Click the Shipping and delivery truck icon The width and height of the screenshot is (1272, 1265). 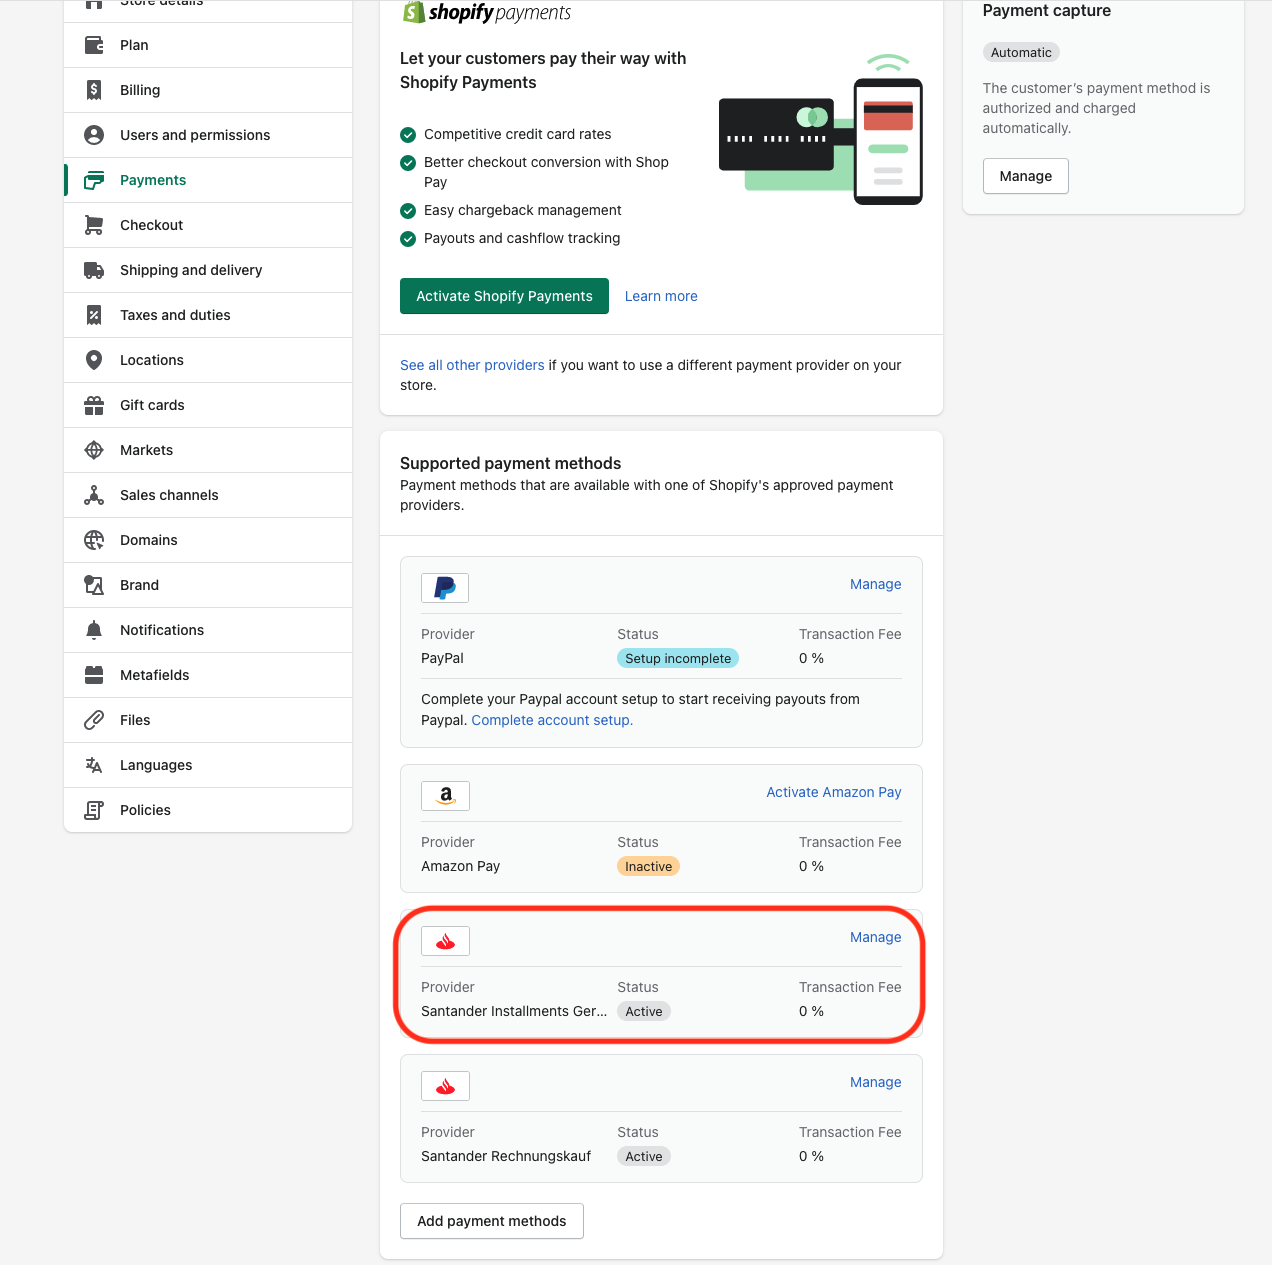point(94,270)
